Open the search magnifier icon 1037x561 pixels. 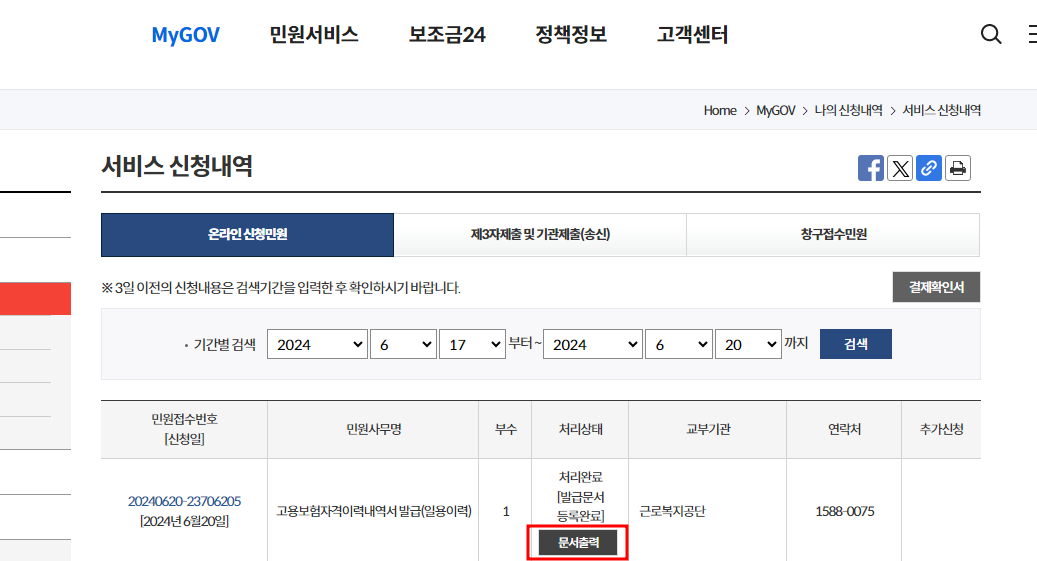(990, 34)
